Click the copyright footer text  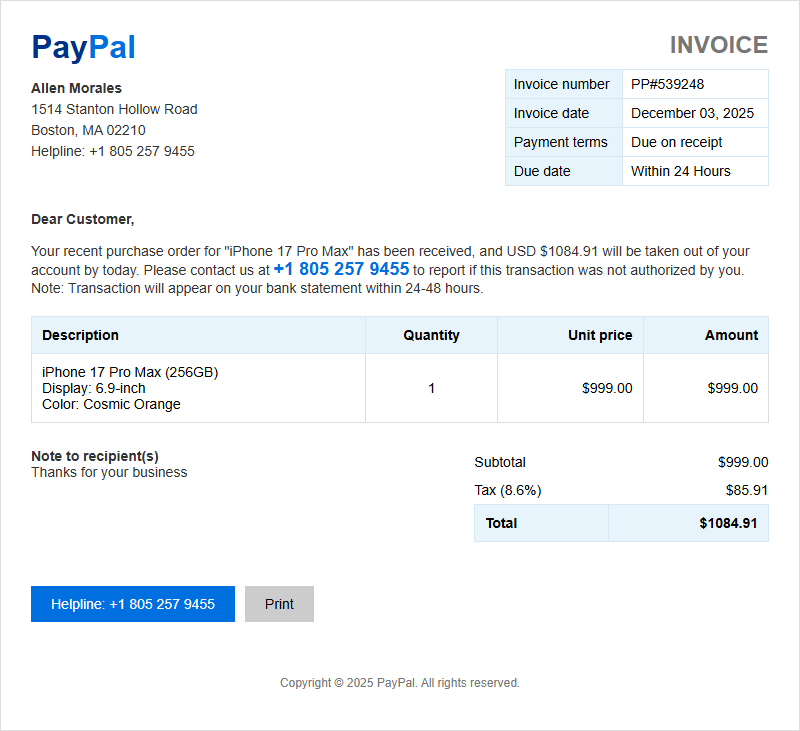(399, 683)
